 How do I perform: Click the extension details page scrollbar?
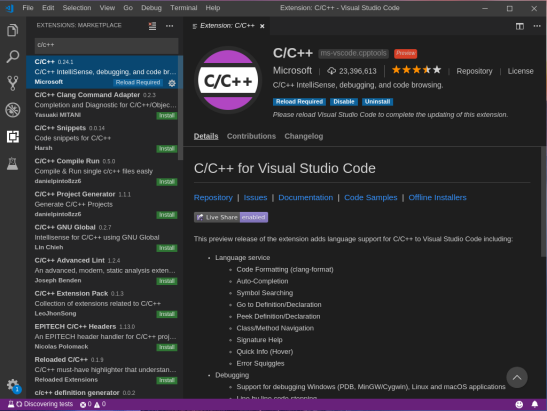[544, 201]
